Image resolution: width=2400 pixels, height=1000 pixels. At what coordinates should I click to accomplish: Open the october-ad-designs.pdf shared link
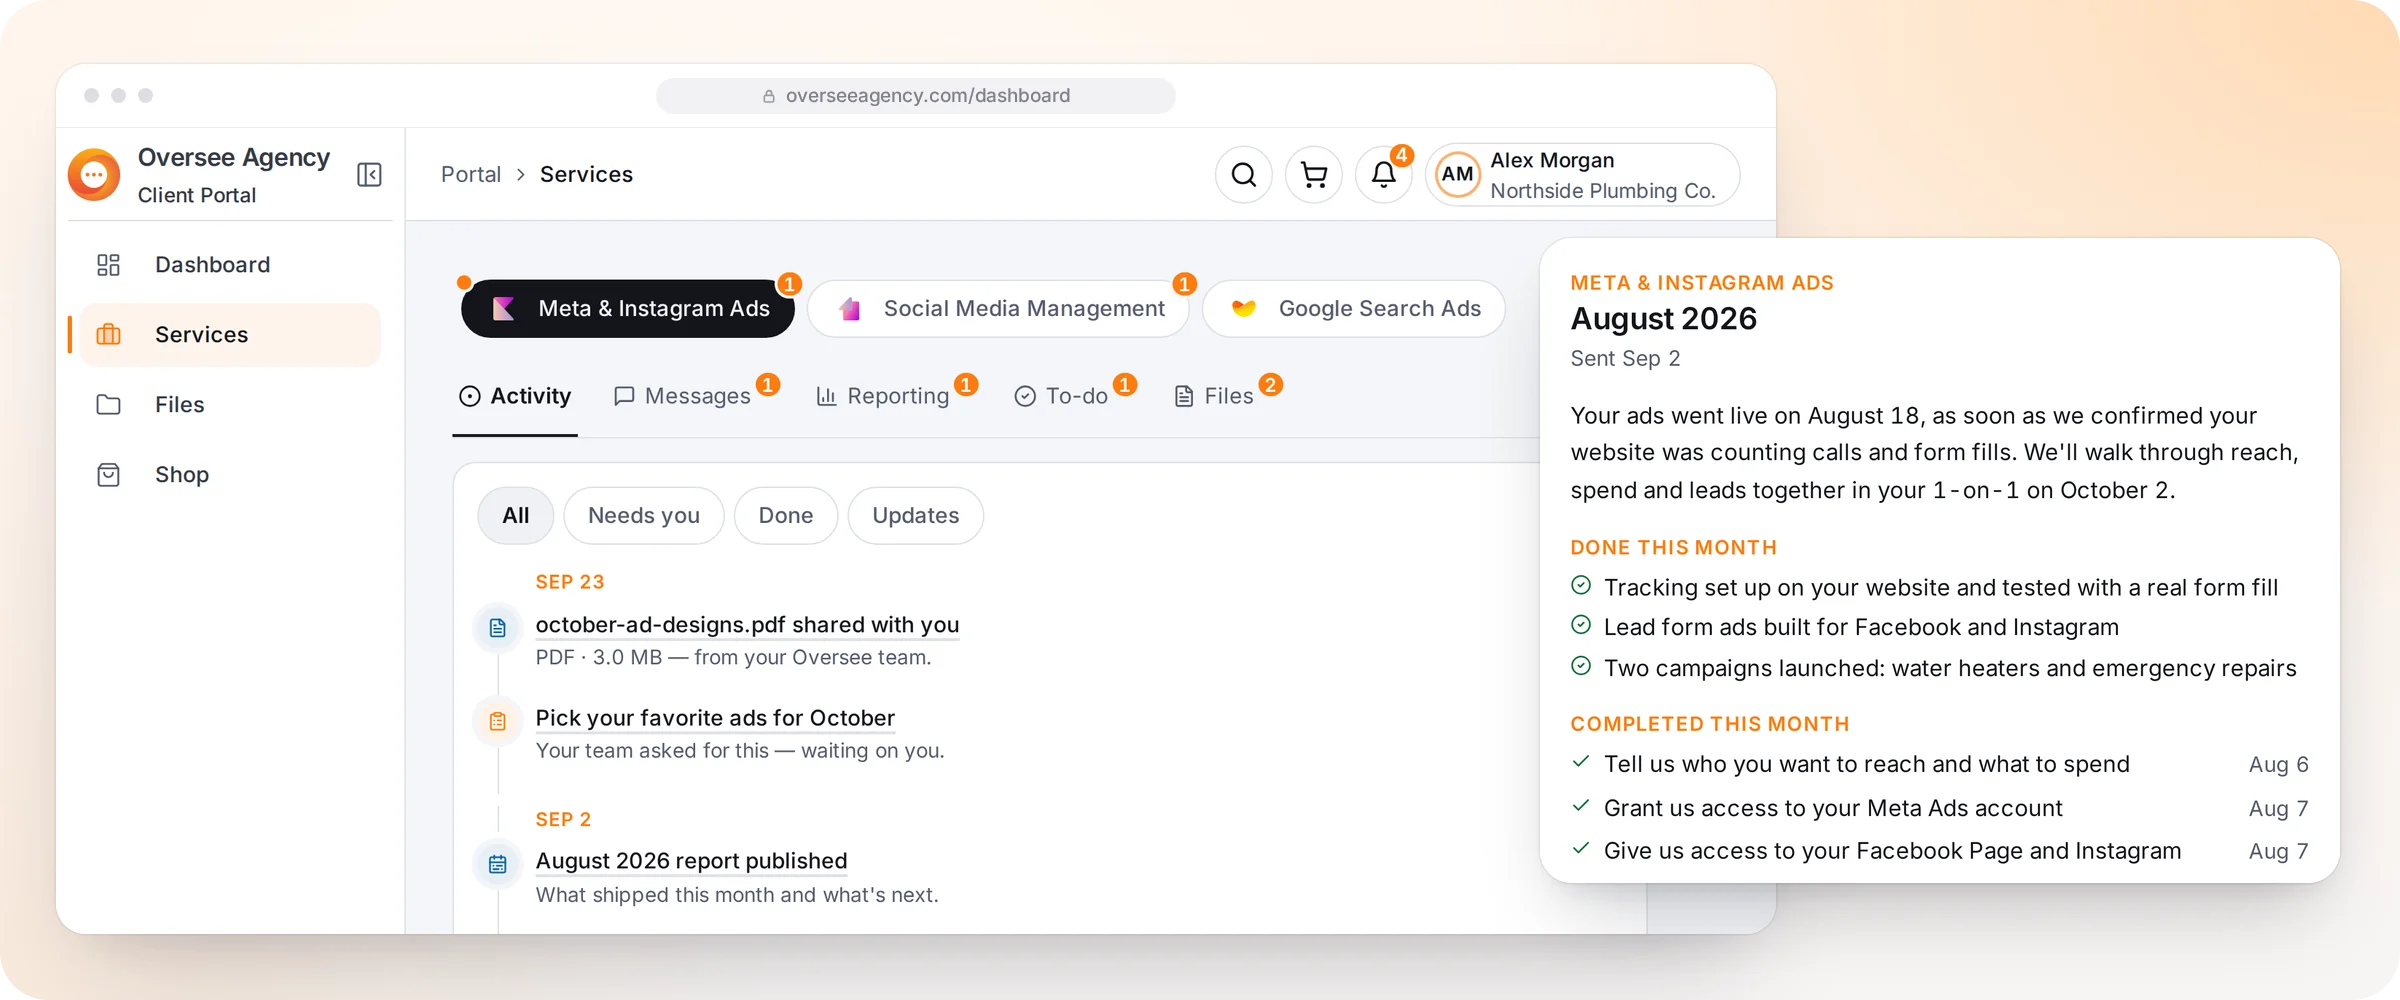(747, 625)
